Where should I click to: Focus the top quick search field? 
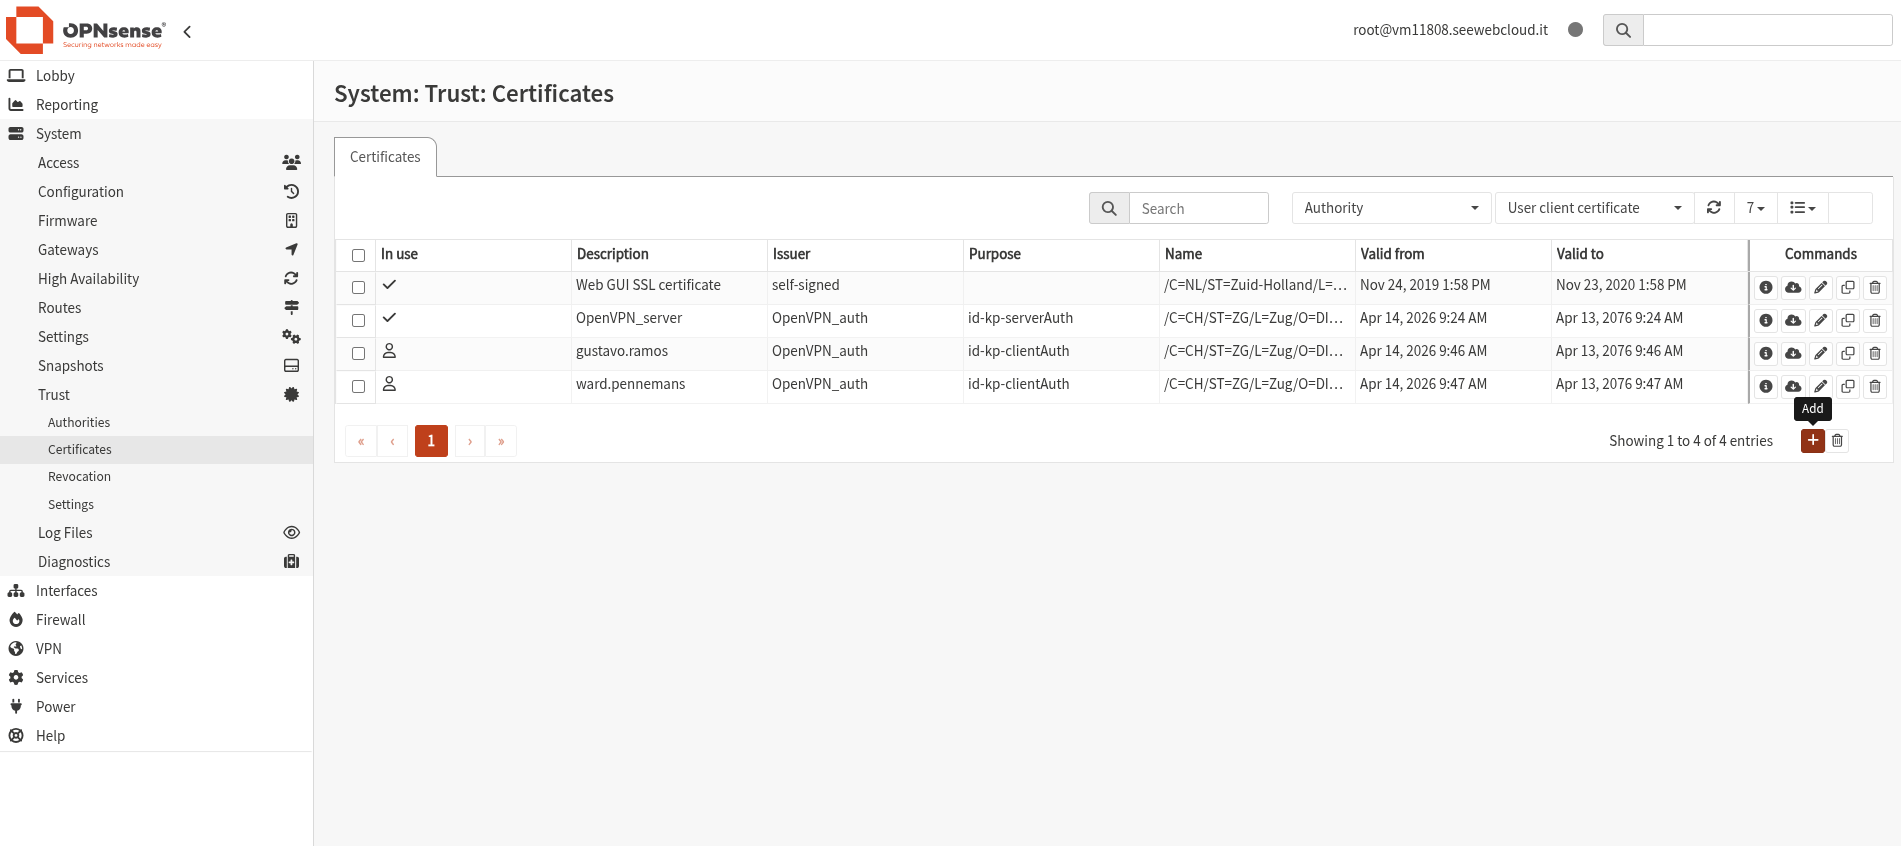(x=1768, y=30)
